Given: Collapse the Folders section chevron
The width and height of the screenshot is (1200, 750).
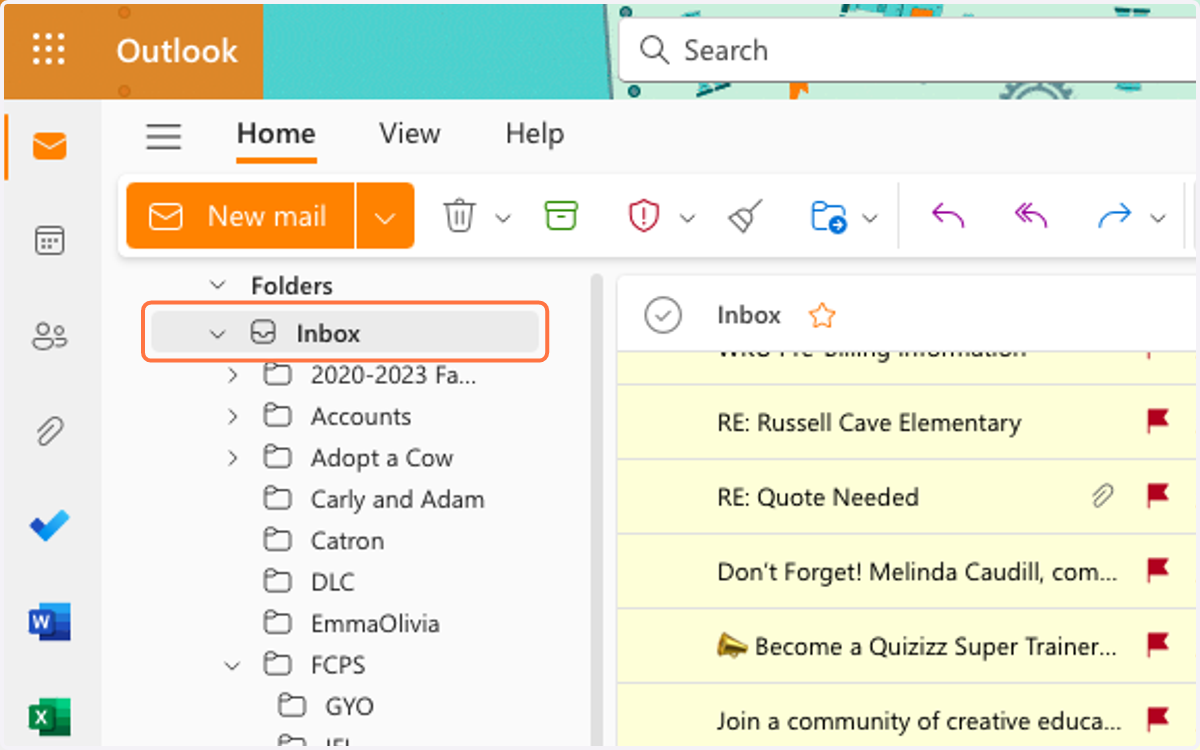Looking at the screenshot, I should tap(217, 286).
